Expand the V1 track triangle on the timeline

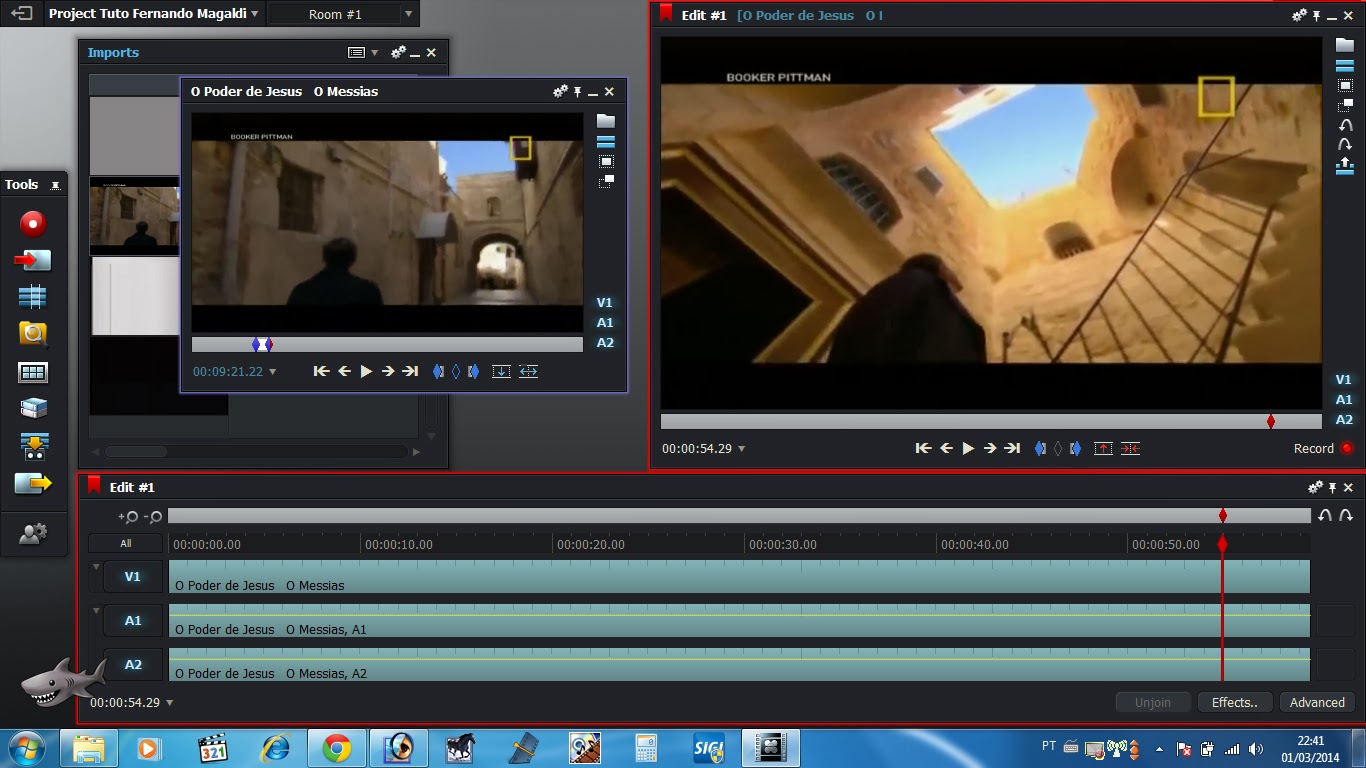[97, 567]
